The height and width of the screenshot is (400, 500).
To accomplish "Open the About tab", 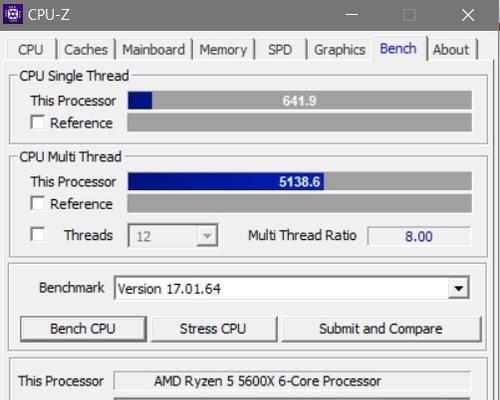I will (x=451, y=50).
